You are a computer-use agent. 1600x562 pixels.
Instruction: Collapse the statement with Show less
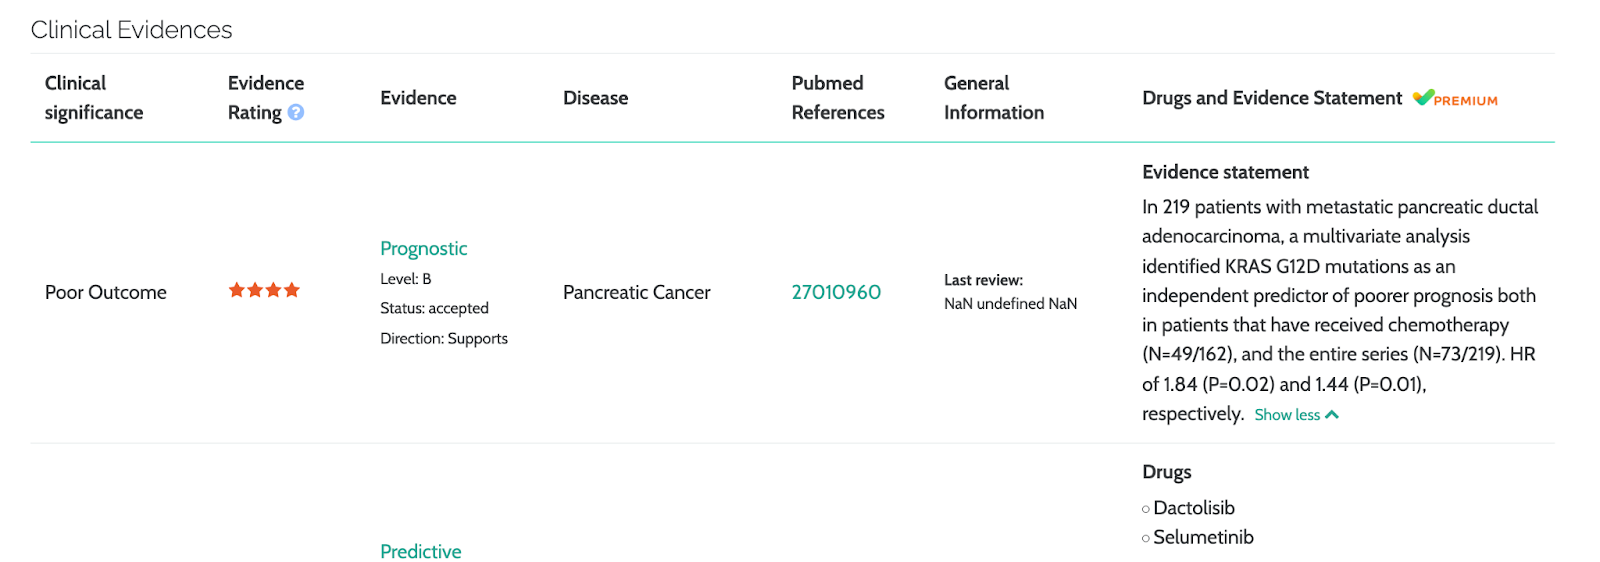(1287, 415)
